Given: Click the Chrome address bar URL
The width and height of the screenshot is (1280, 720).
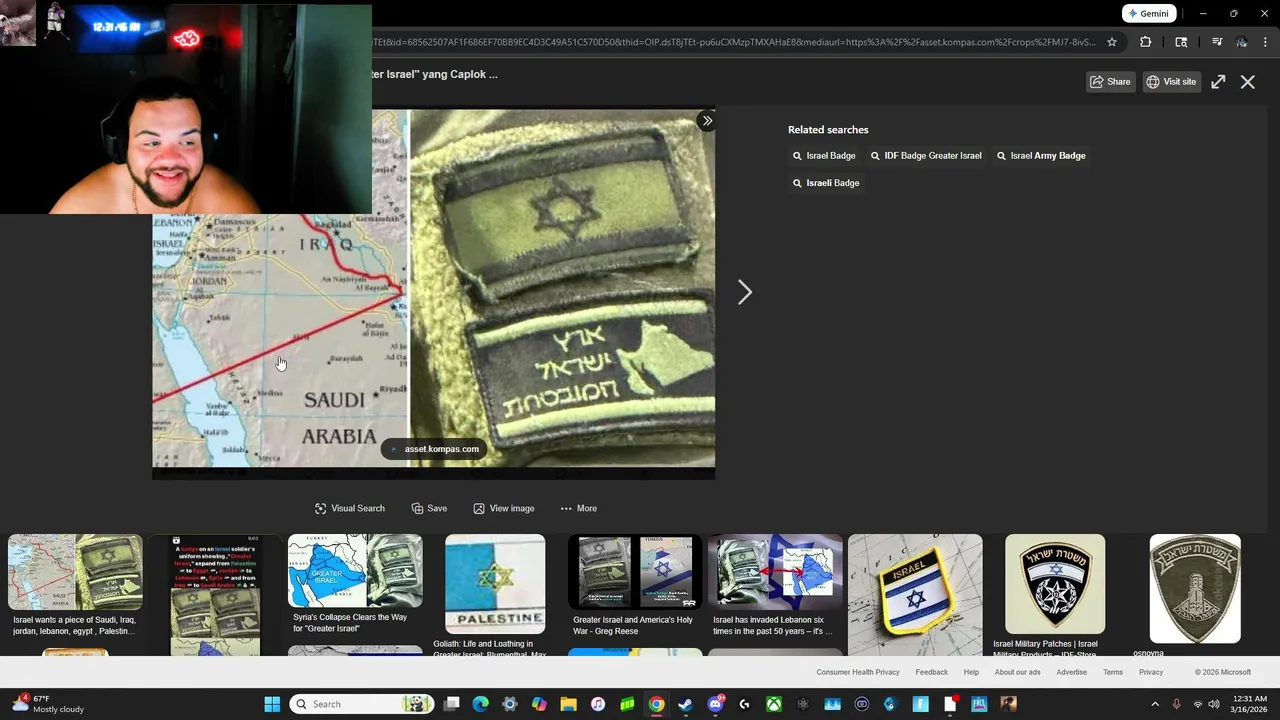Looking at the screenshot, I should pos(735,42).
